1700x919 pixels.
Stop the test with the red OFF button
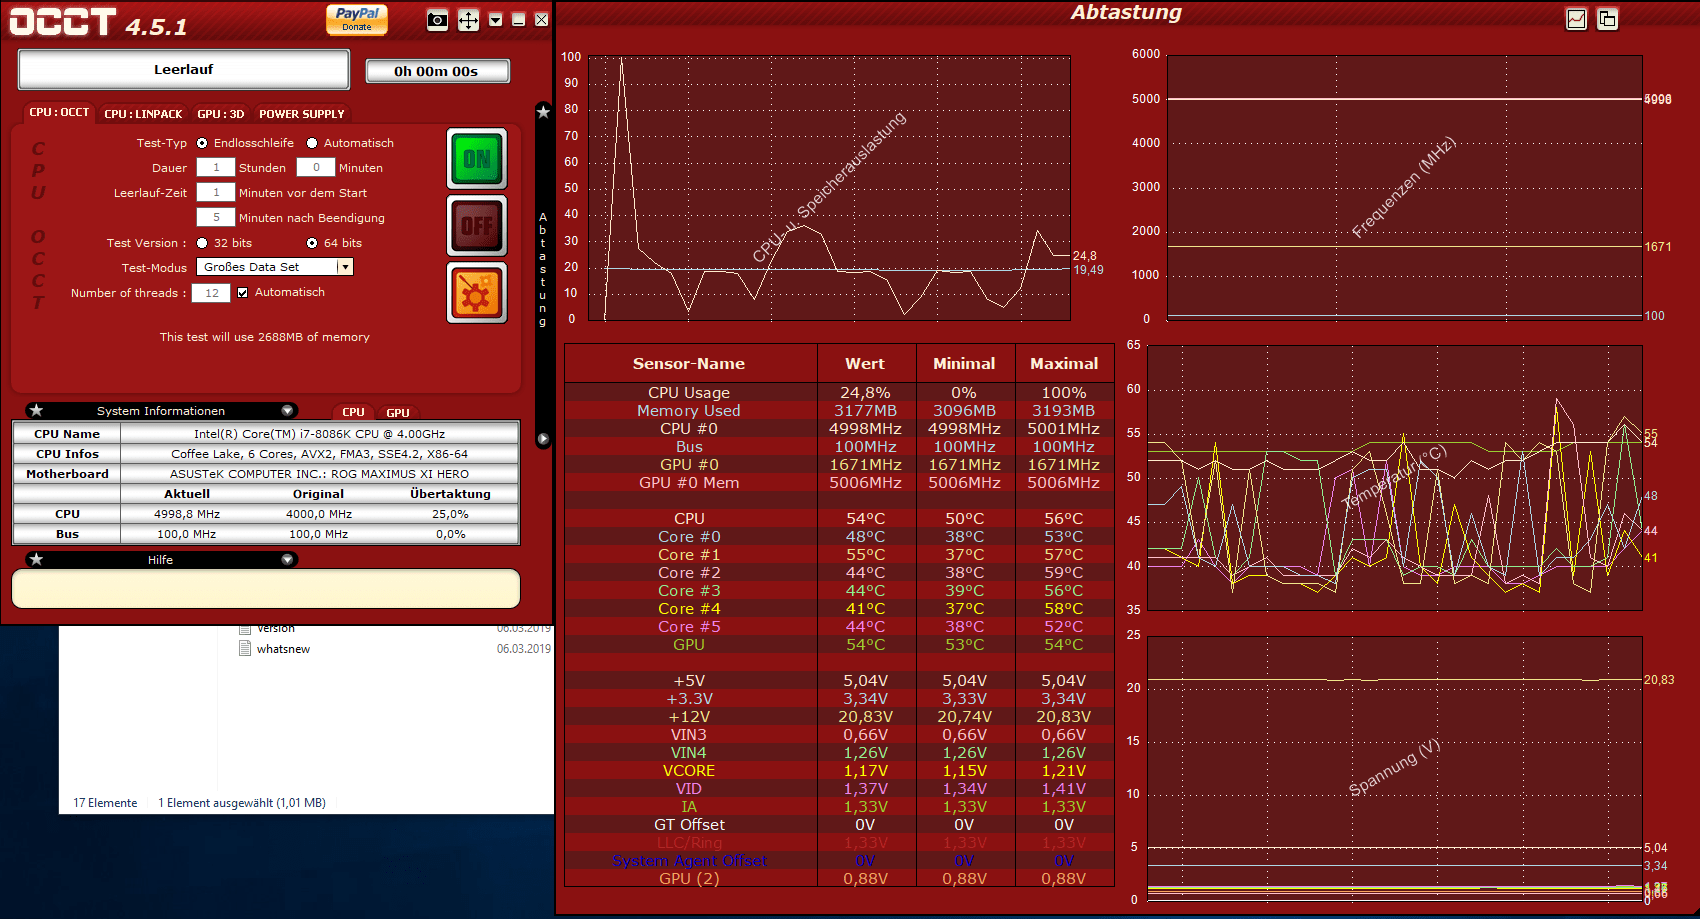(477, 226)
